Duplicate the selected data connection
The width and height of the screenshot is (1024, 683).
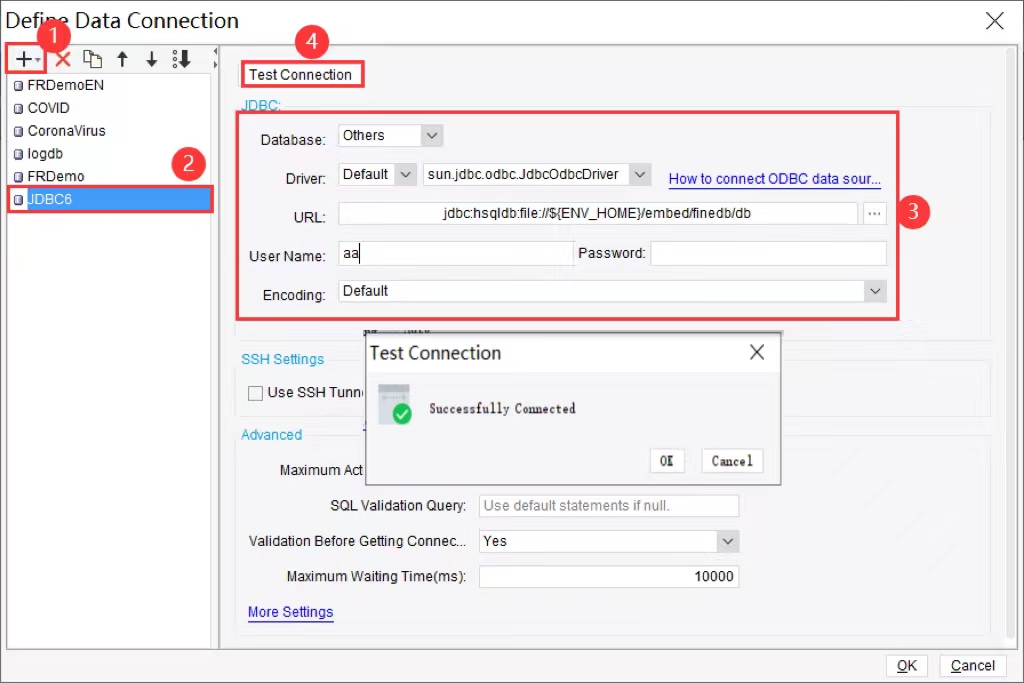pyautogui.click(x=93, y=59)
